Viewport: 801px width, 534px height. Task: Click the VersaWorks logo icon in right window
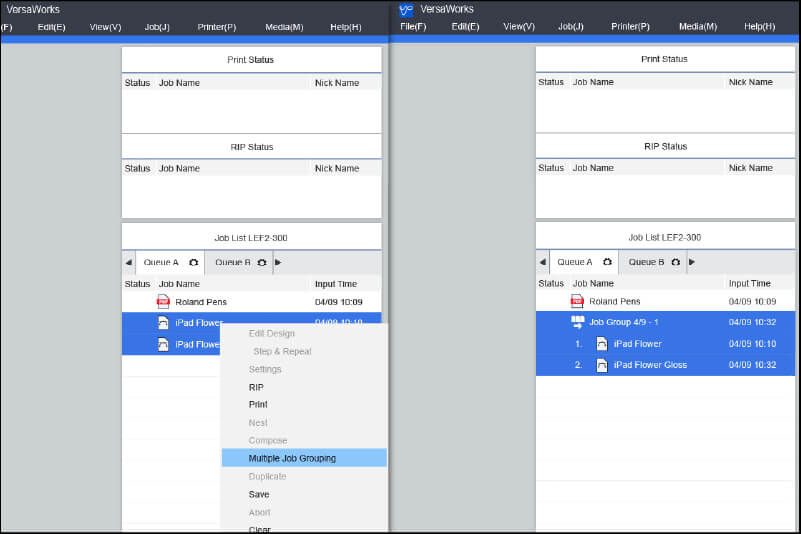(405, 10)
